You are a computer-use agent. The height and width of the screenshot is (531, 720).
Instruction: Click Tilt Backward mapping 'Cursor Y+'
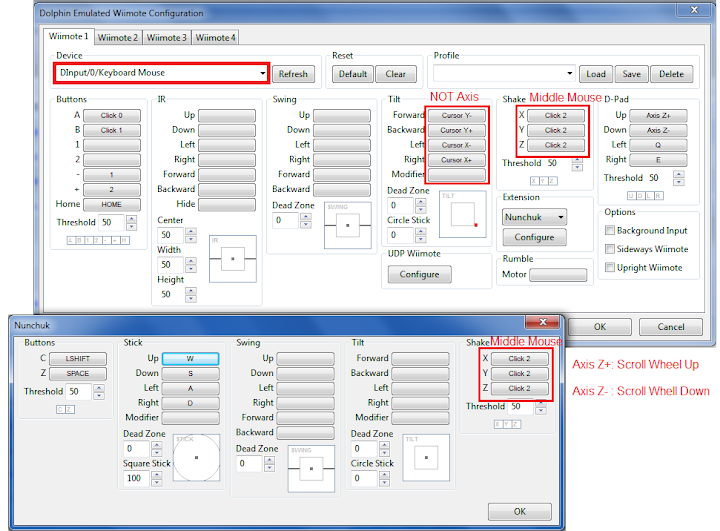coord(456,130)
